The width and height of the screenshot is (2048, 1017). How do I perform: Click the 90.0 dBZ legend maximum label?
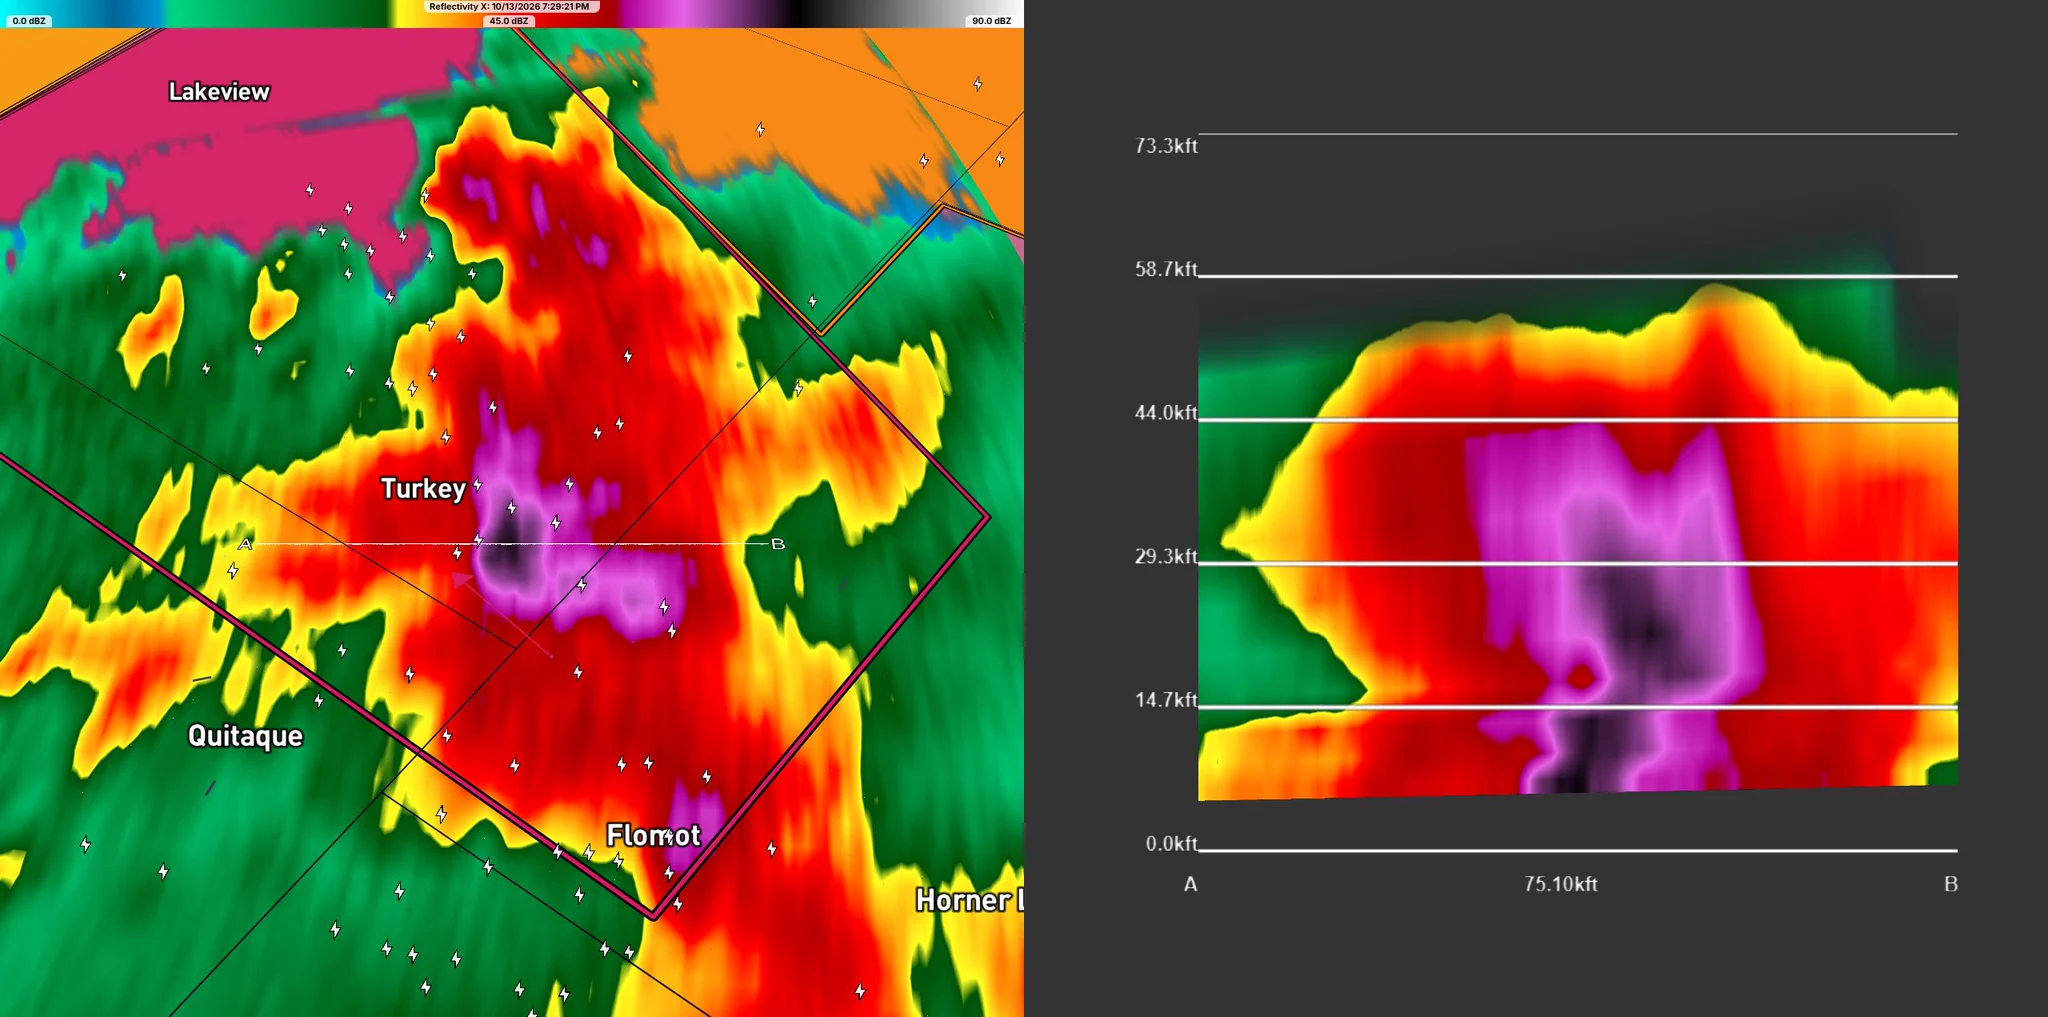coord(991,20)
